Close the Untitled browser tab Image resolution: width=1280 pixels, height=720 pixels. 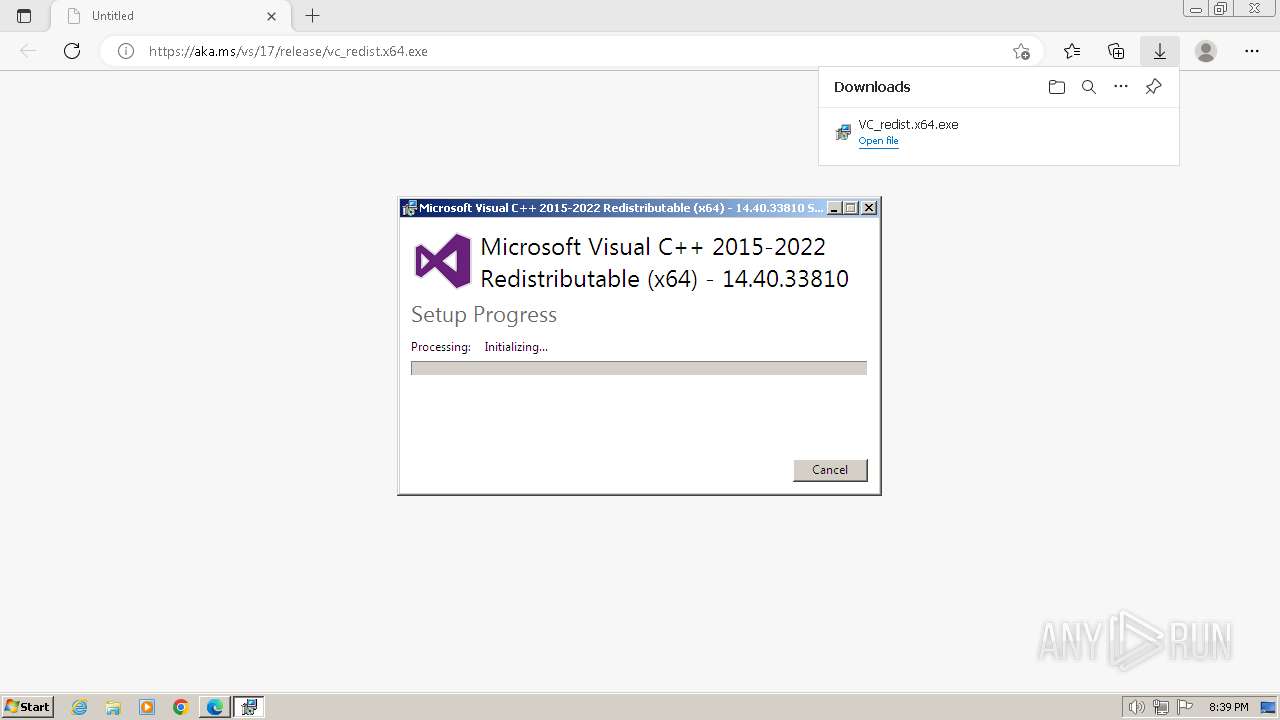(272, 16)
